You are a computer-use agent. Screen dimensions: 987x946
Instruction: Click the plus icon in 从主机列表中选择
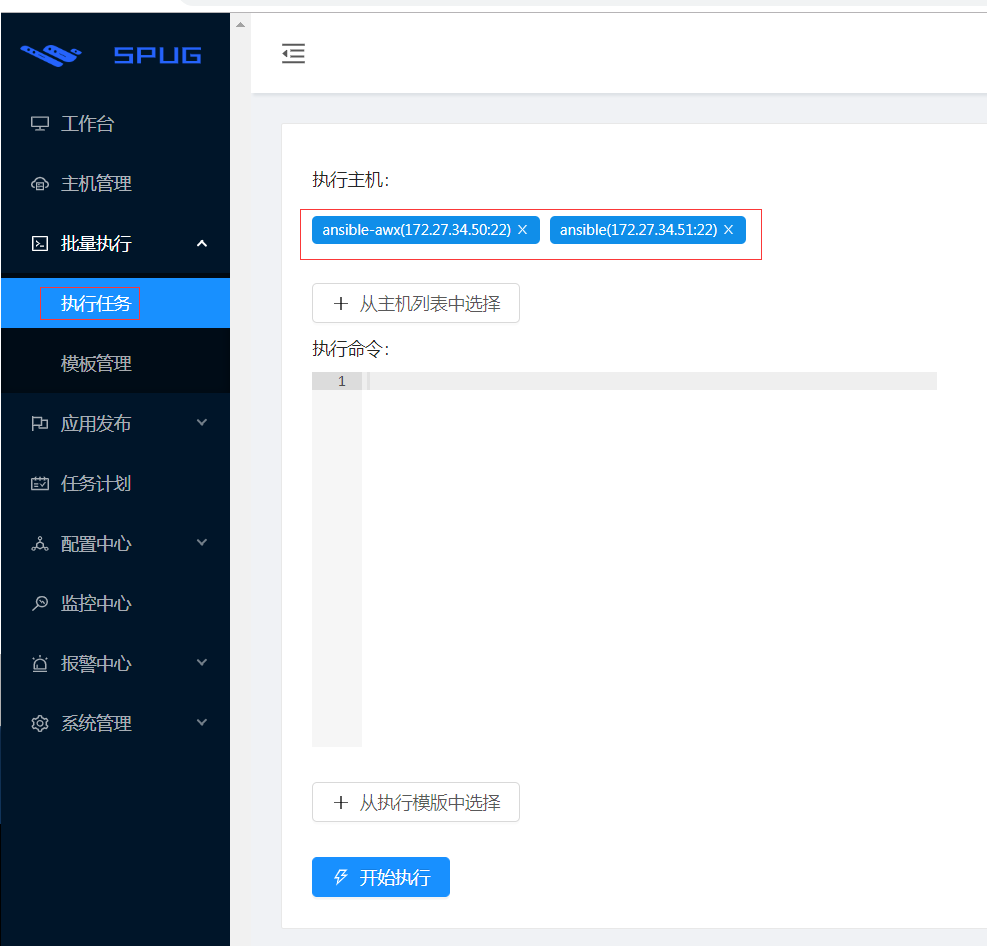click(x=341, y=303)
